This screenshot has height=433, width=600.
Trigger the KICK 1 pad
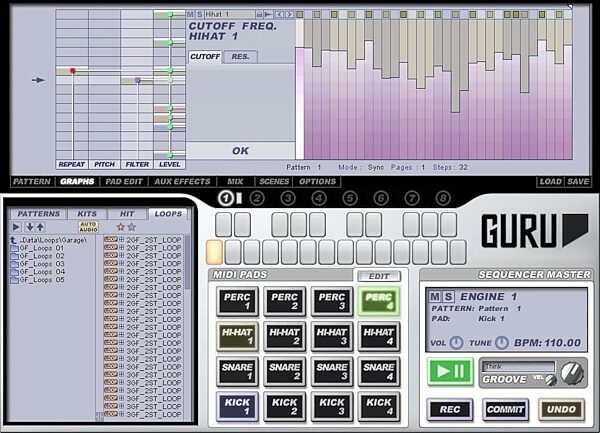237,407
